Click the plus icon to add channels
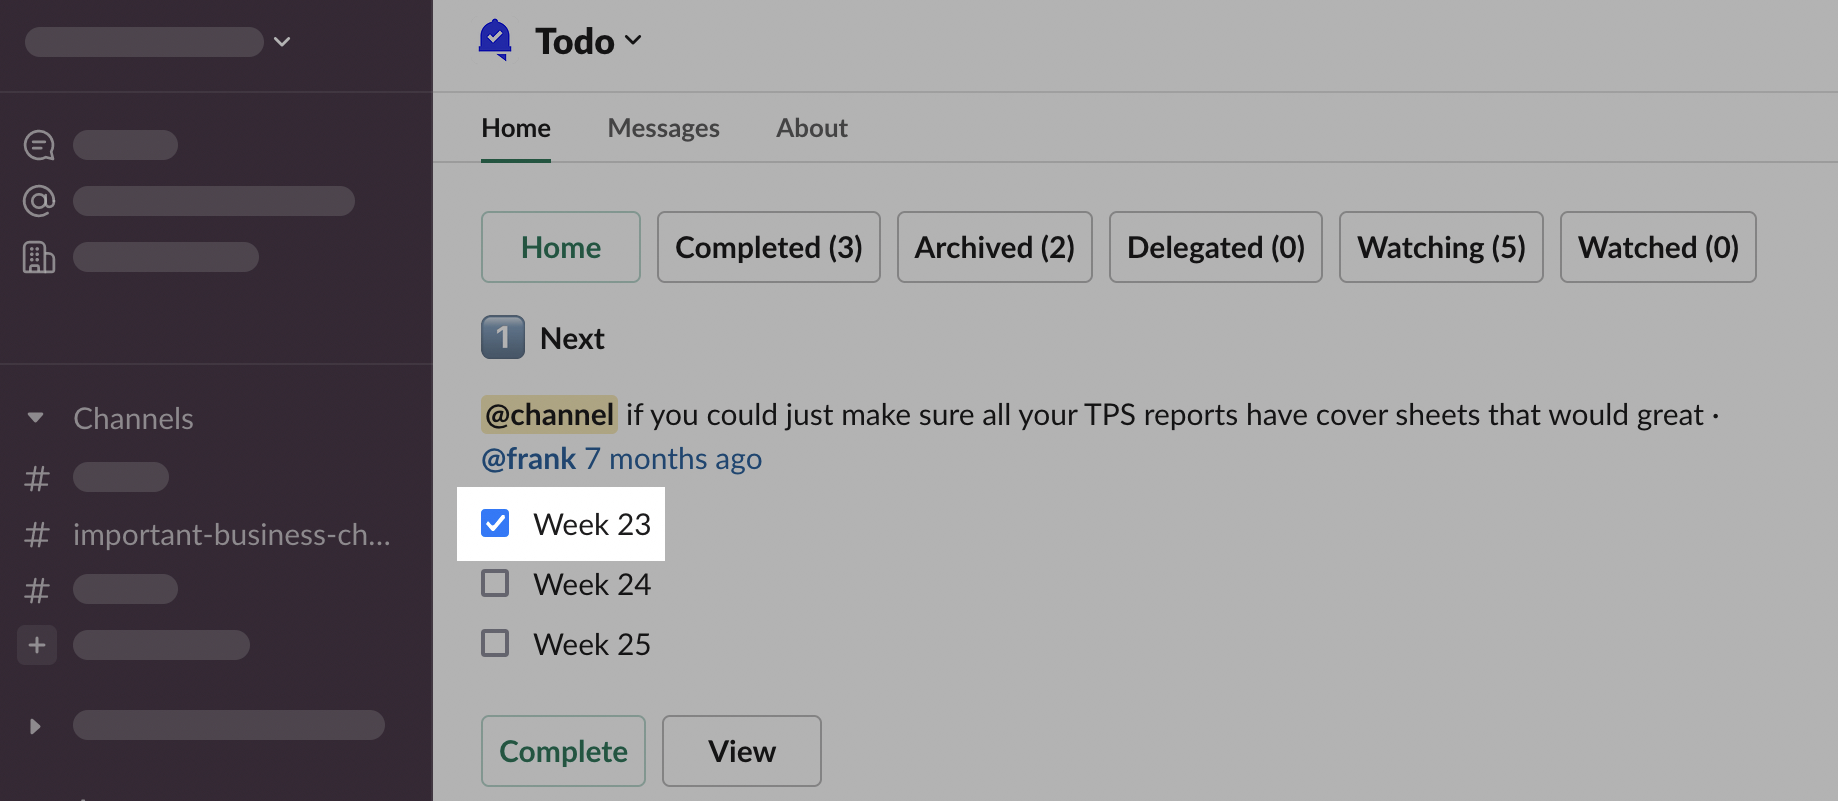This screenshot has height=801, width=1838. 37,645
